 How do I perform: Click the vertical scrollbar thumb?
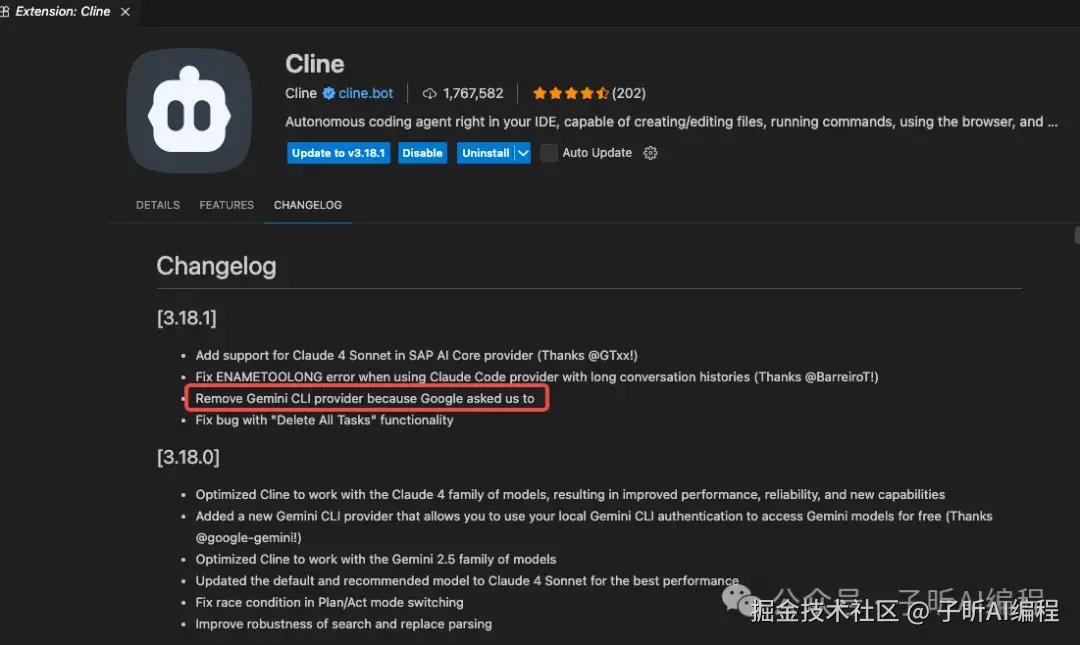pyautogui.click(x=1077, y=235)
